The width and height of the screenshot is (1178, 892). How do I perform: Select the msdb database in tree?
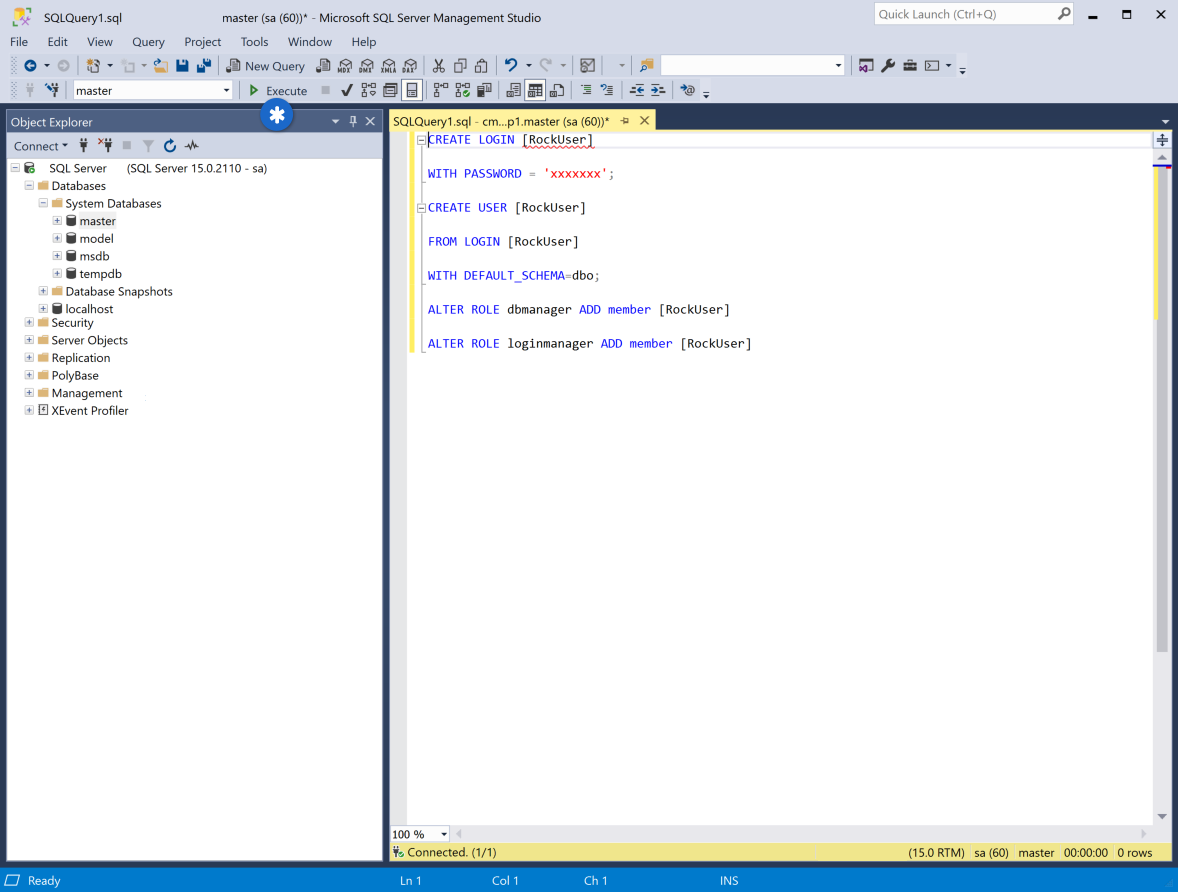point(94,256)
